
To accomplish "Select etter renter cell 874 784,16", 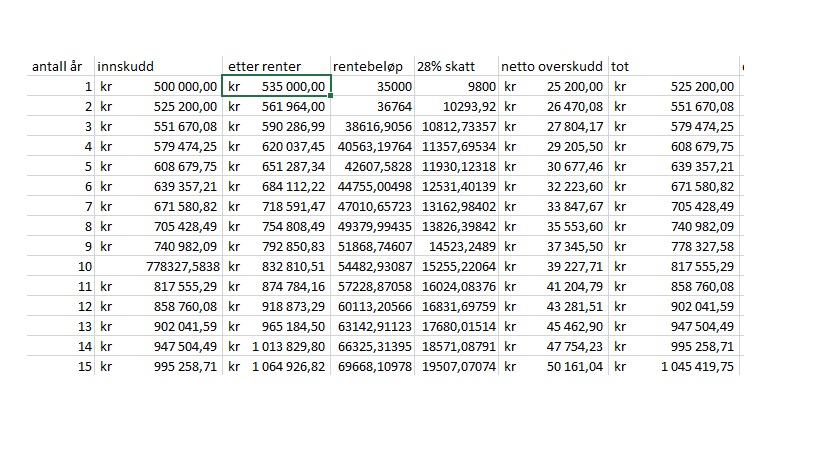I will [276, 287].
